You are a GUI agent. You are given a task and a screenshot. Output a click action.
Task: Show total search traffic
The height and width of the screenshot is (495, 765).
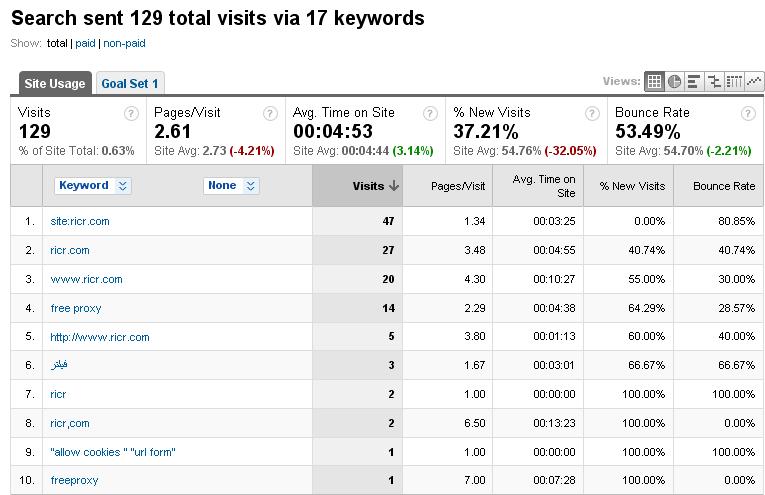pos(57,43)
